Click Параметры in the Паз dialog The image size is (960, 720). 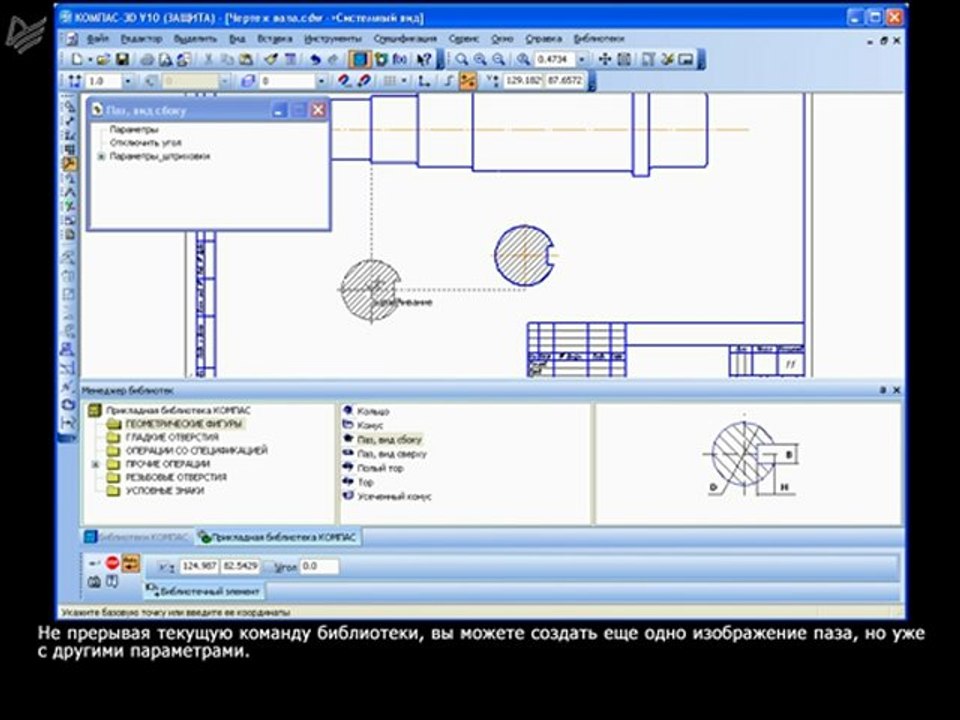point(133,130)
